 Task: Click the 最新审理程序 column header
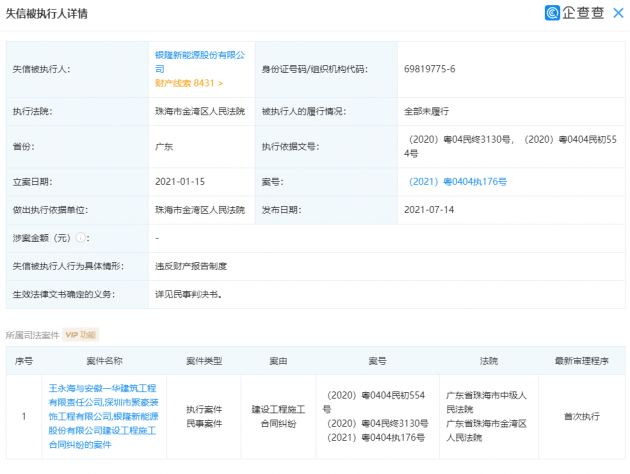(x=581, y=361)
